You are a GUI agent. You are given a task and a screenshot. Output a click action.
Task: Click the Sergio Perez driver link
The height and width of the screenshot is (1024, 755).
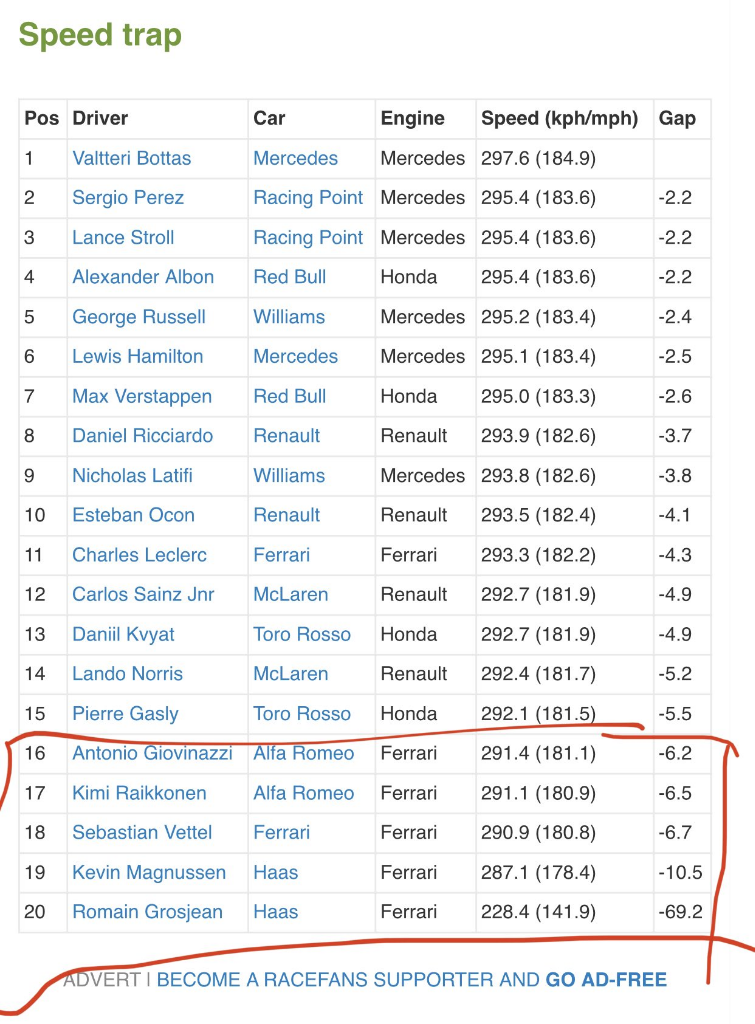tap(128, 198)
